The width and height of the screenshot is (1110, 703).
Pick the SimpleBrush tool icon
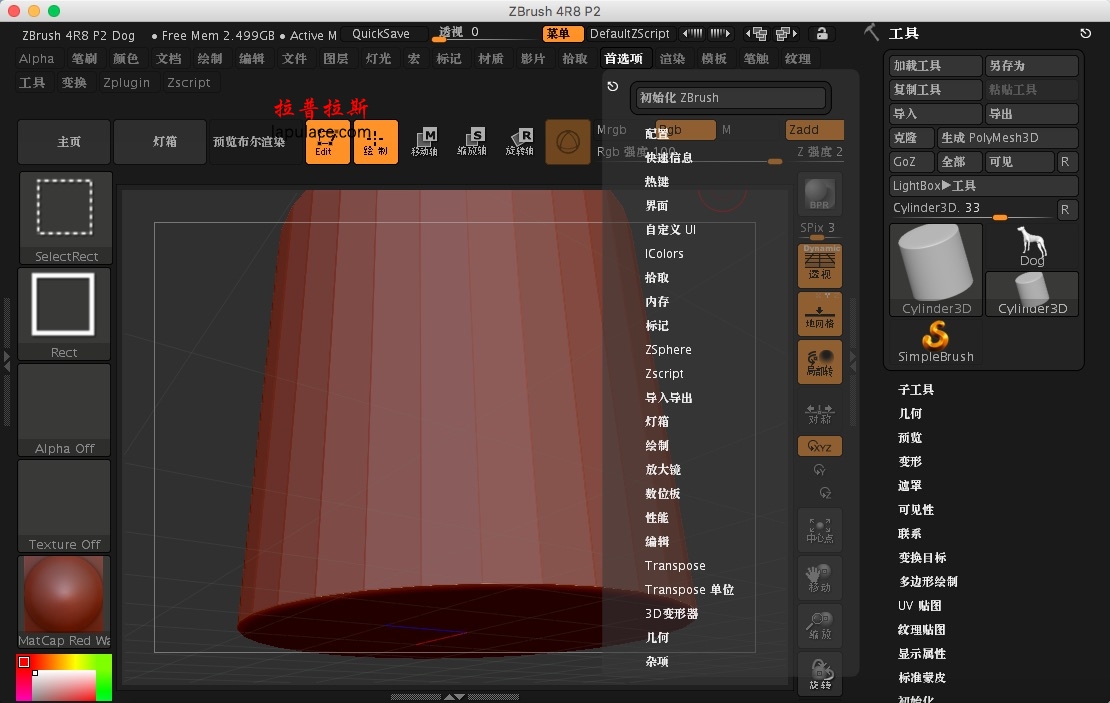[936, 342]
